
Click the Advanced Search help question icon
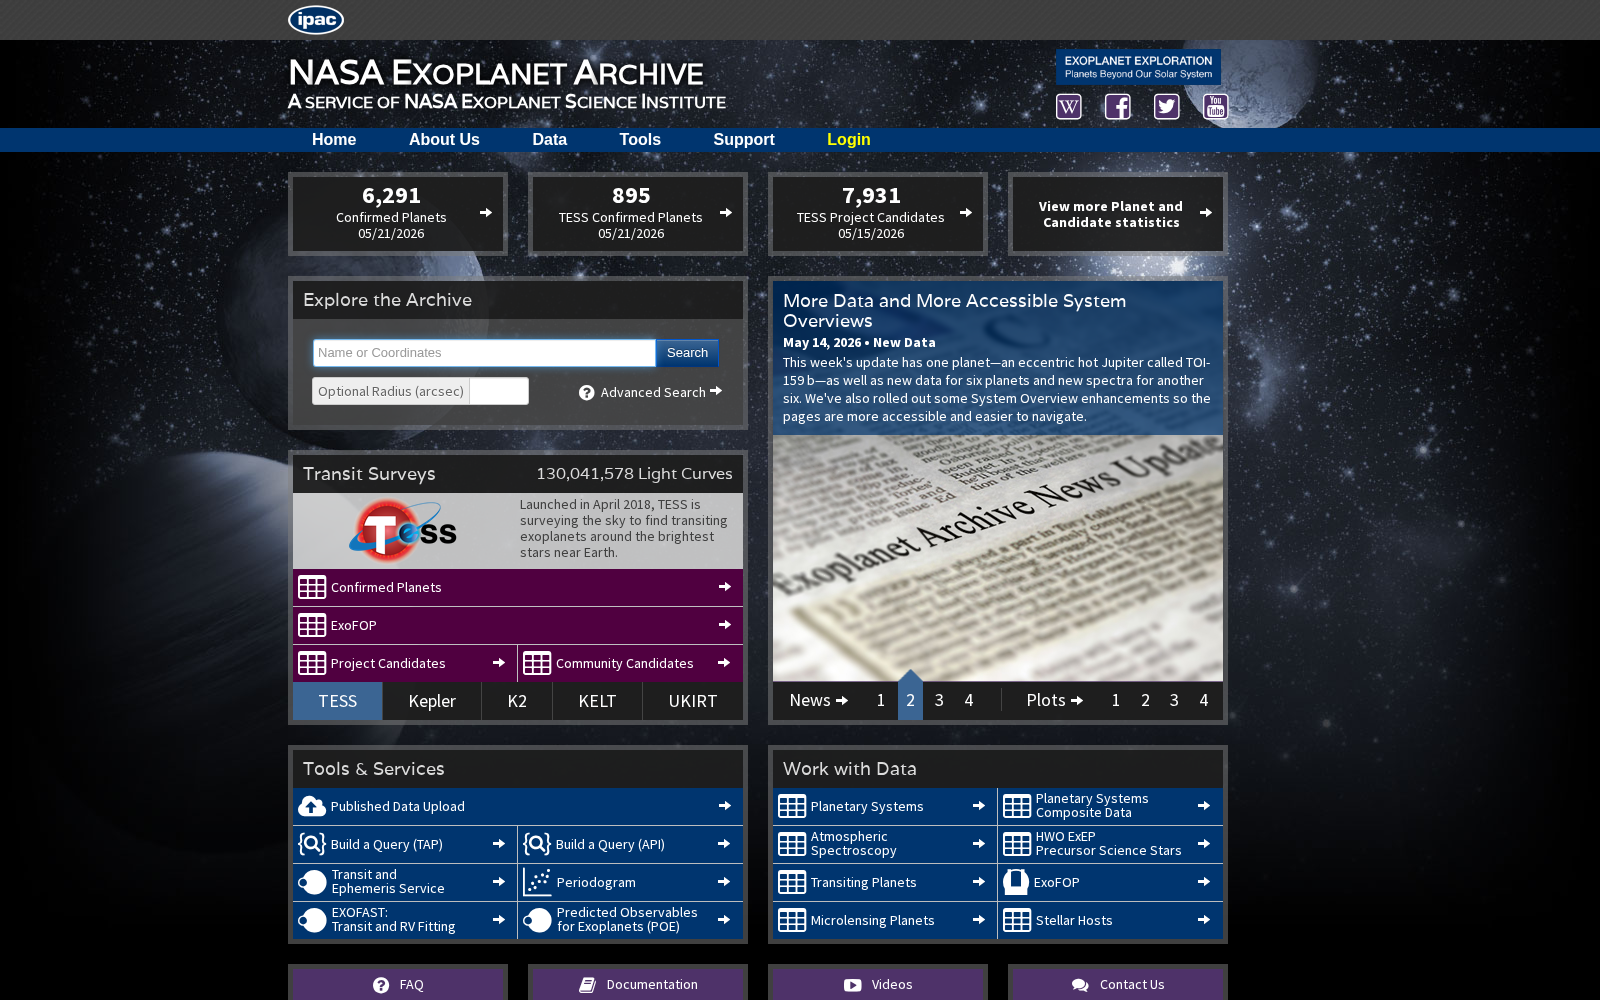click(587, 393)
